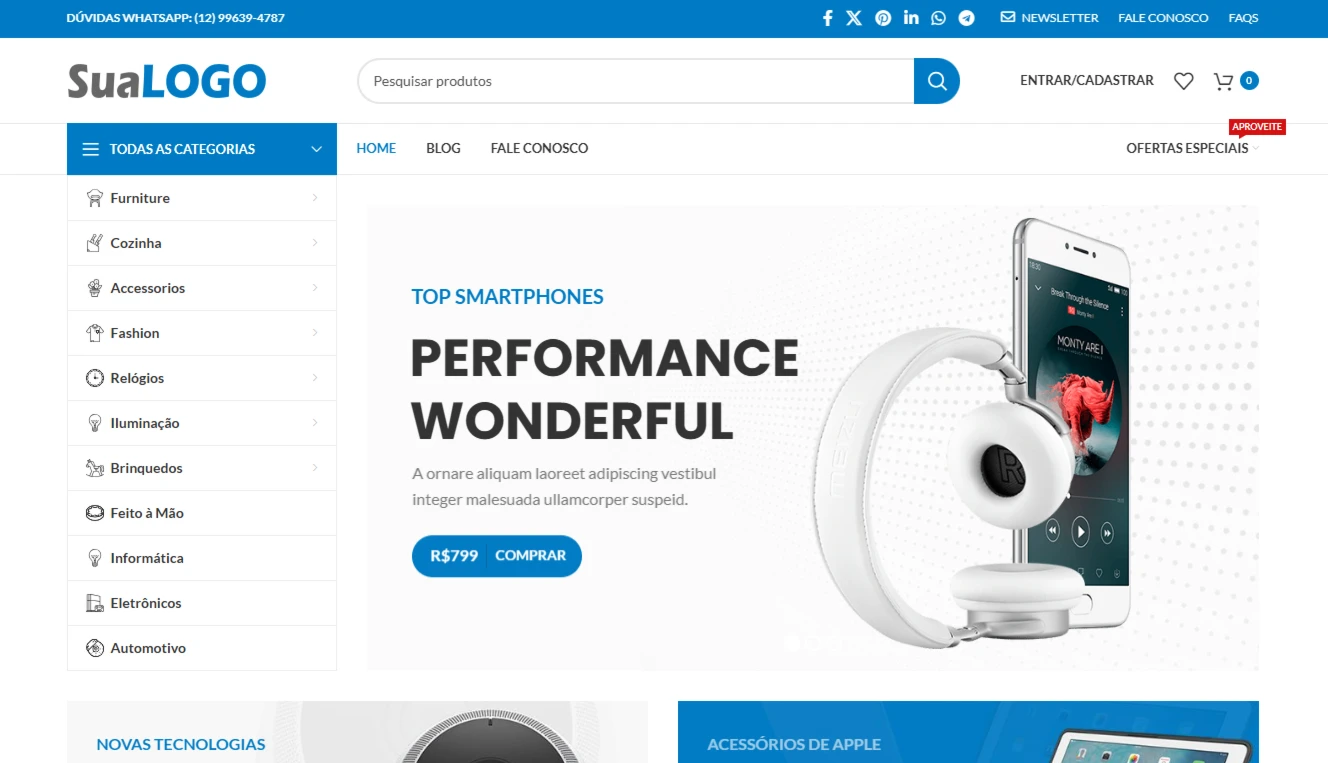Select the Eletrônicos category
The width and height of the screenshot is (1328, 763).
202,603
